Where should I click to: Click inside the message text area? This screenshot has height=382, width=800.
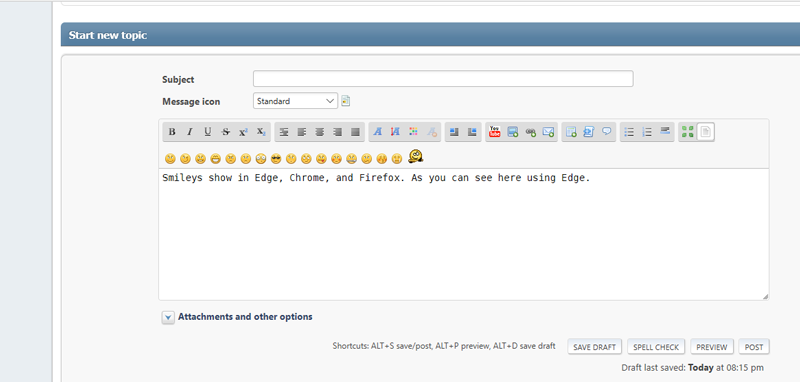pos(464,235)
